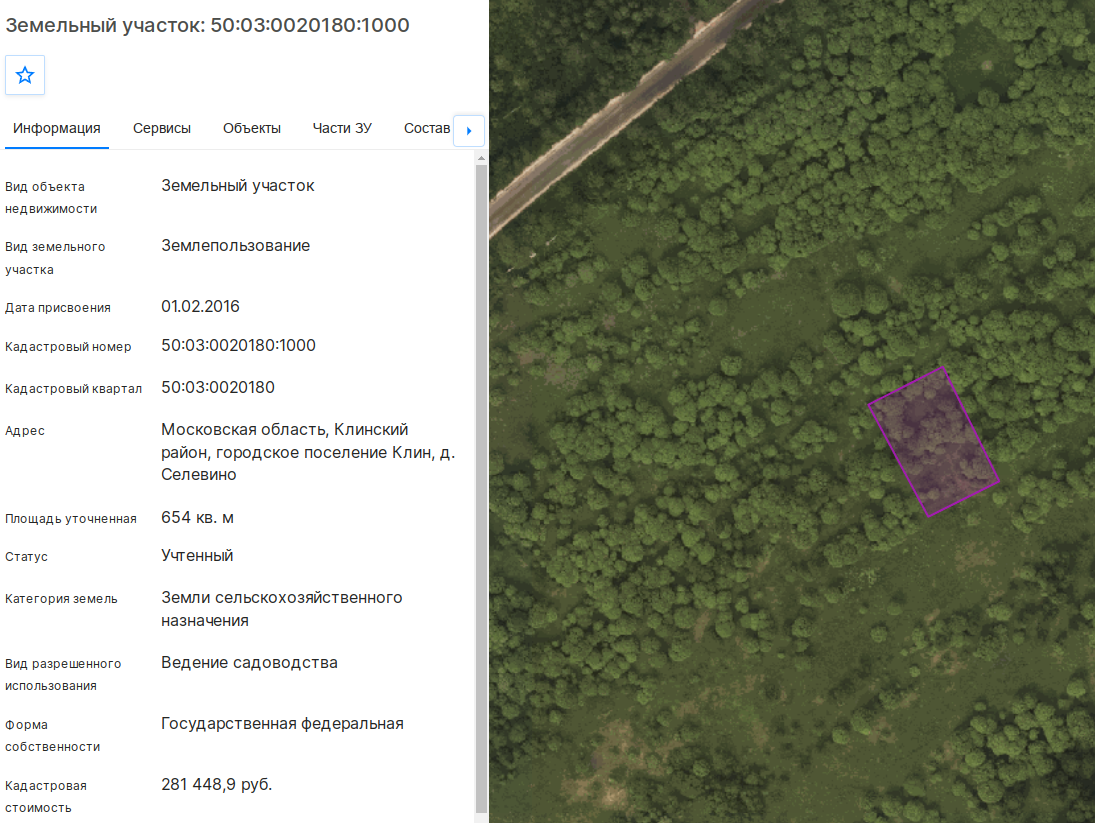Viewport: 1095px width, 823px height.
Task: Select the label Кадастровый номер
Action: [68, 347]
